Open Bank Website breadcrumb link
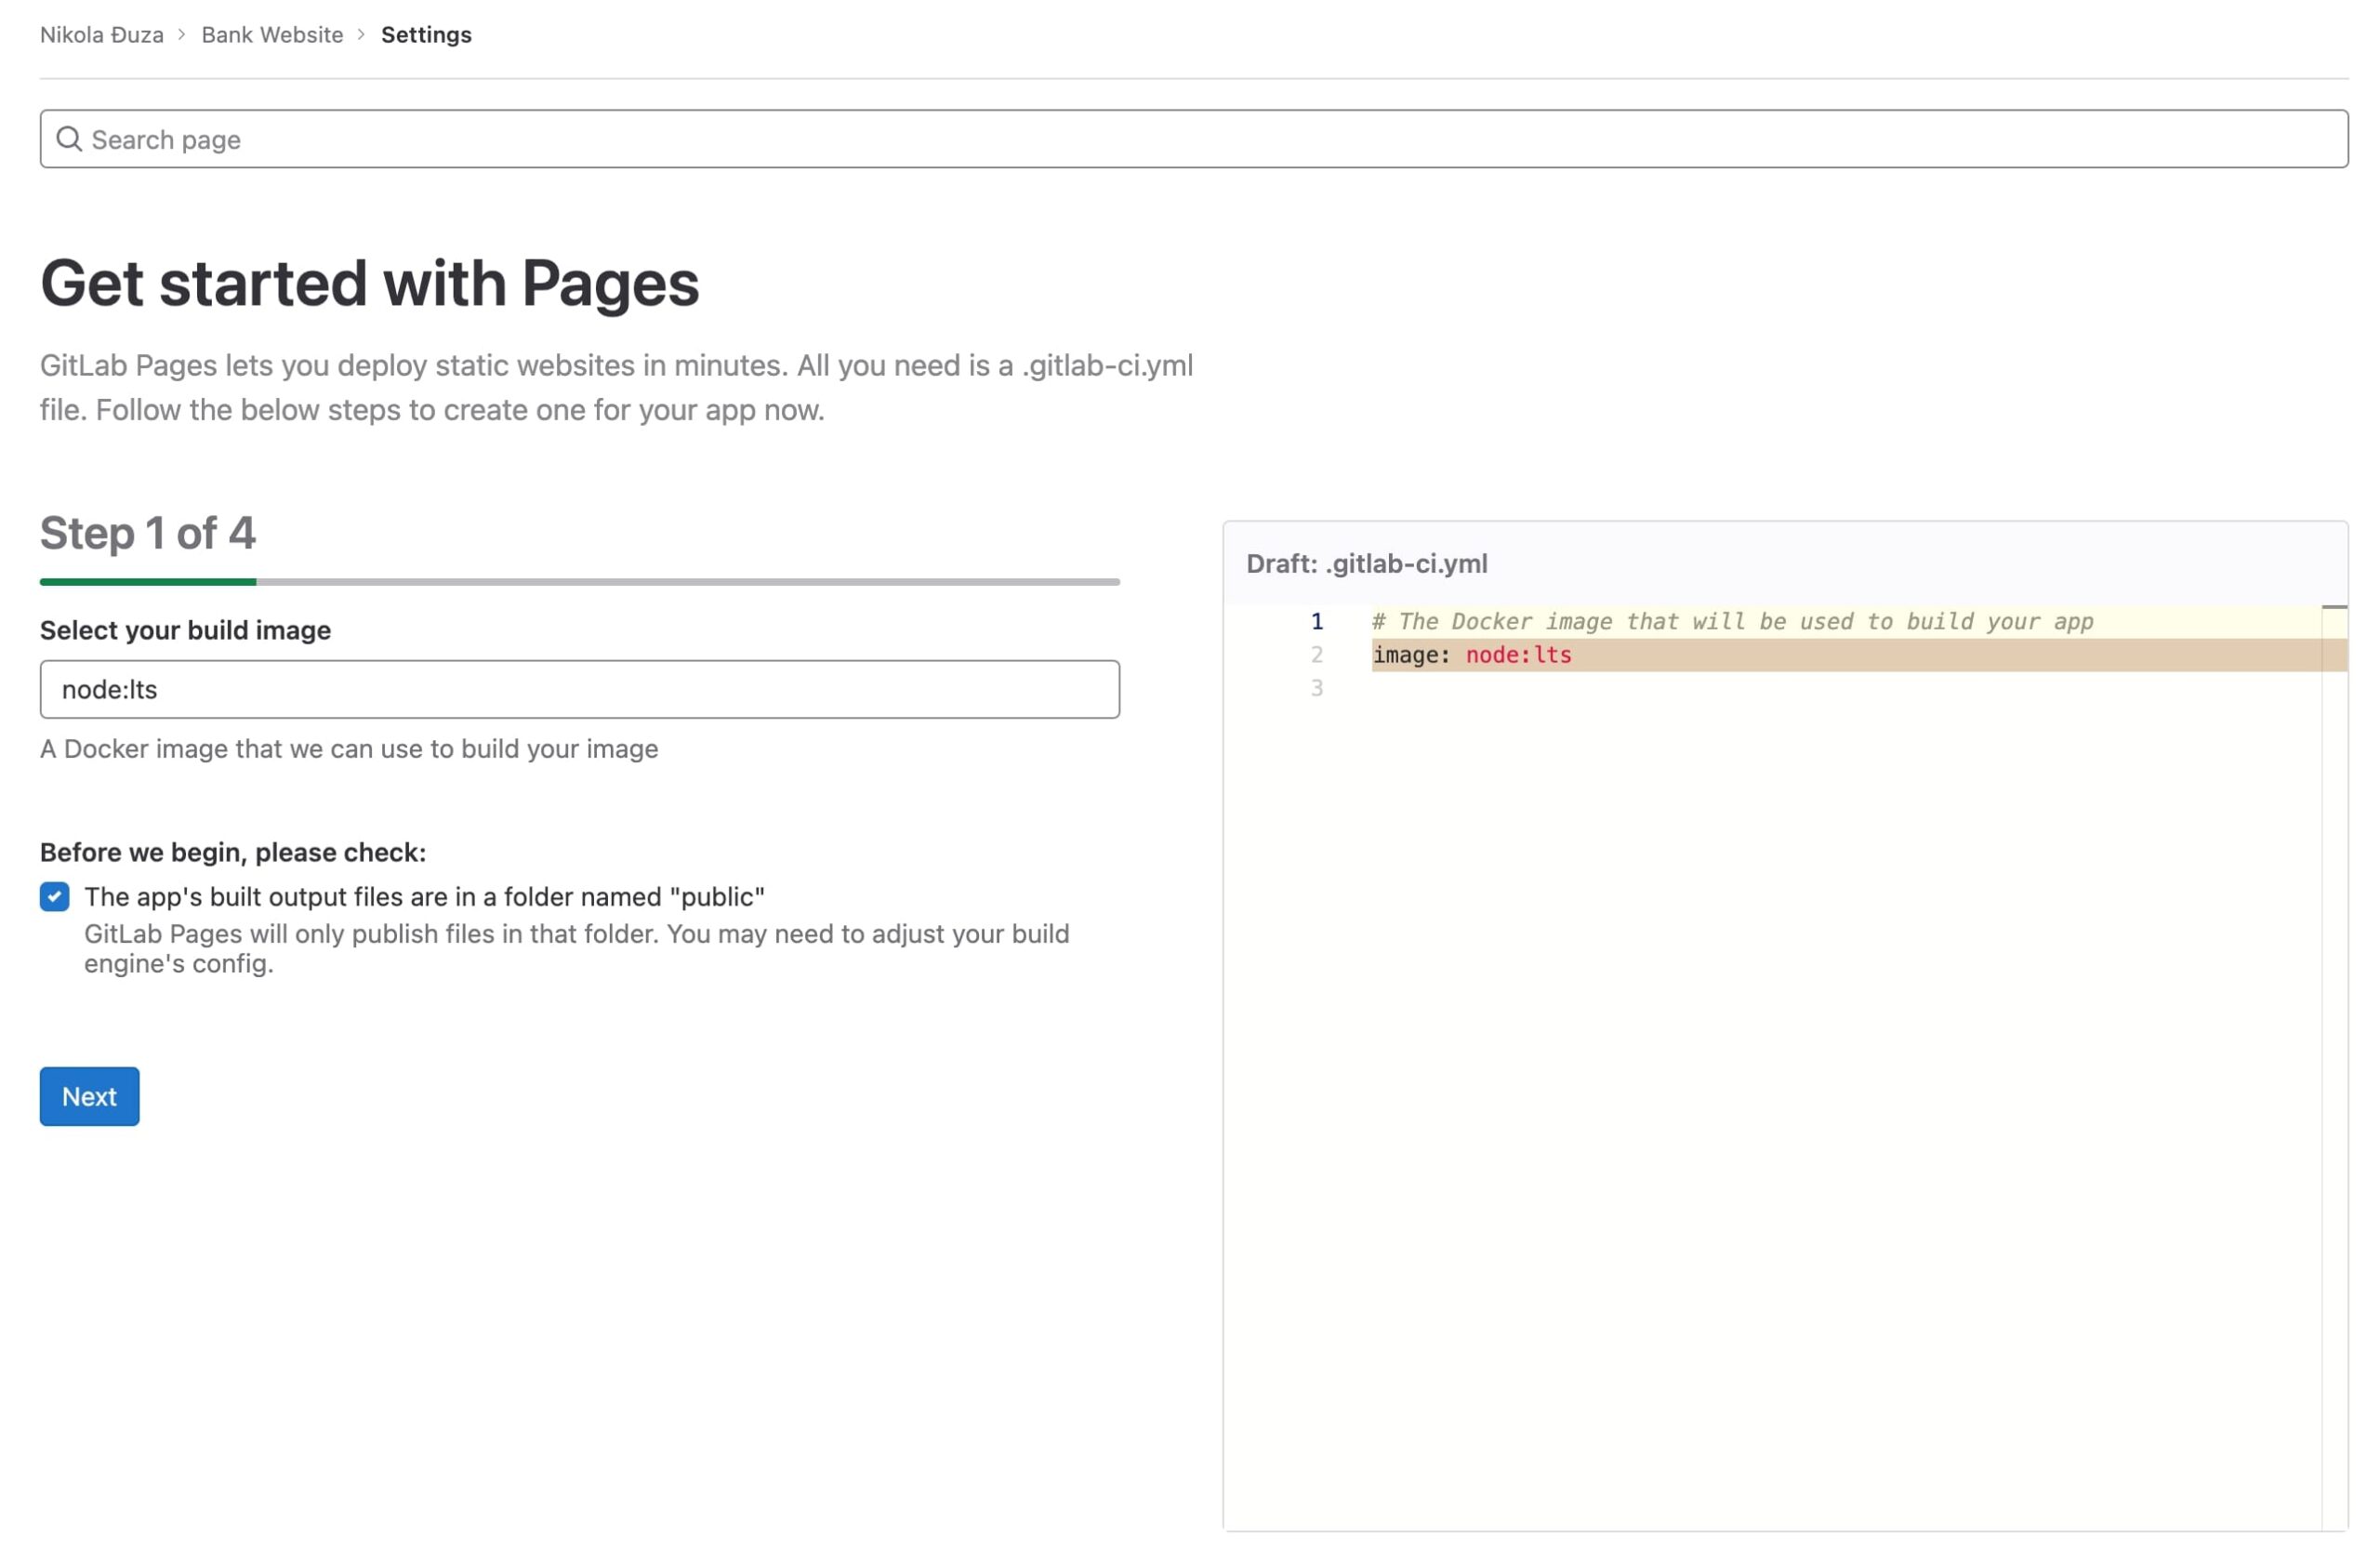The width and height of the screenshot is (2380, 1562). [272, 35]
